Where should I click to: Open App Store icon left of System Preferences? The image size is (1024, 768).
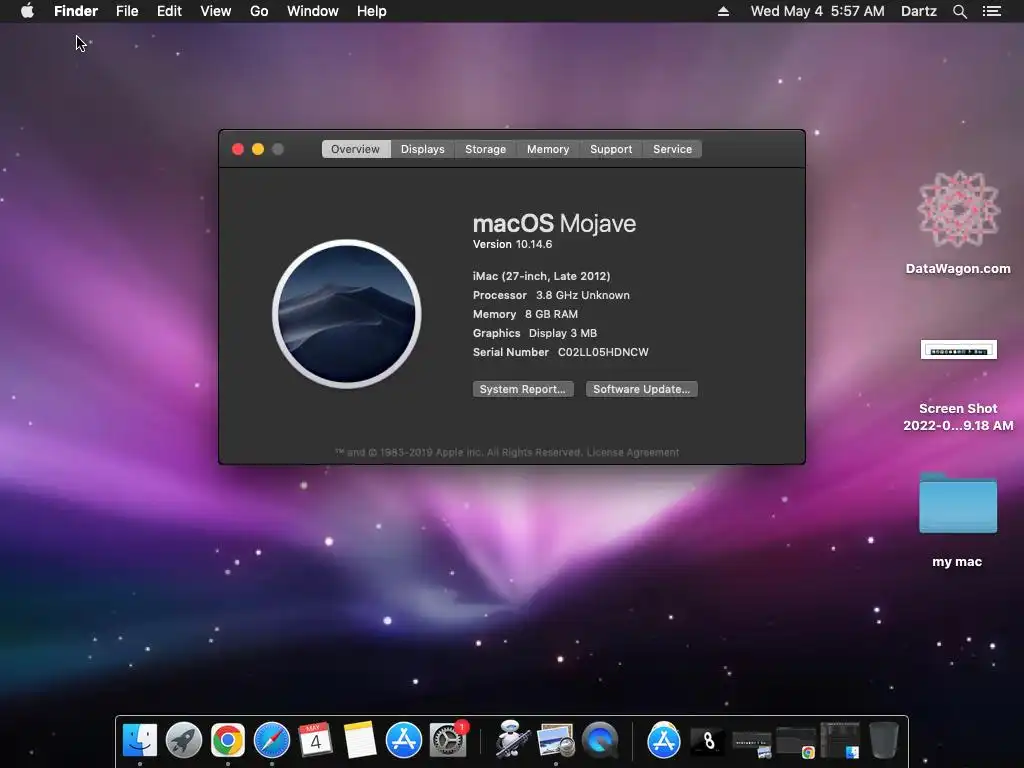[404, 740]
